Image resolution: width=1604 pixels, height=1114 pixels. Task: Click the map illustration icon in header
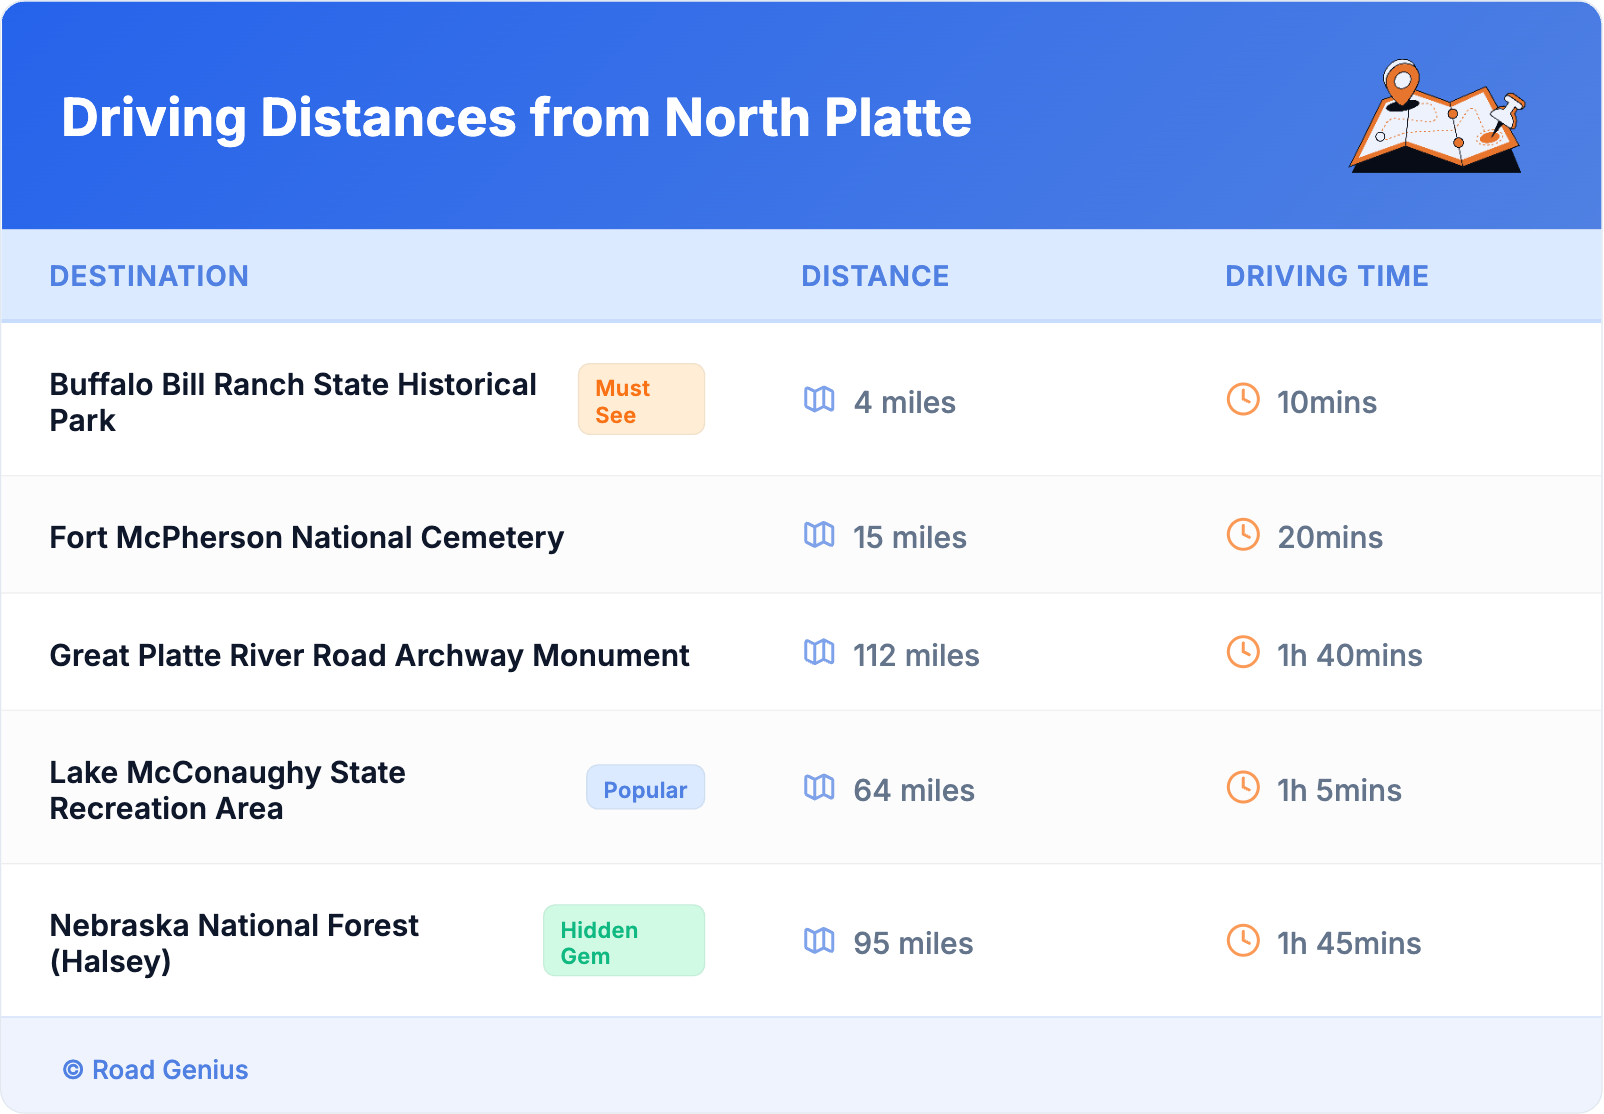[x=1437, y=117]
